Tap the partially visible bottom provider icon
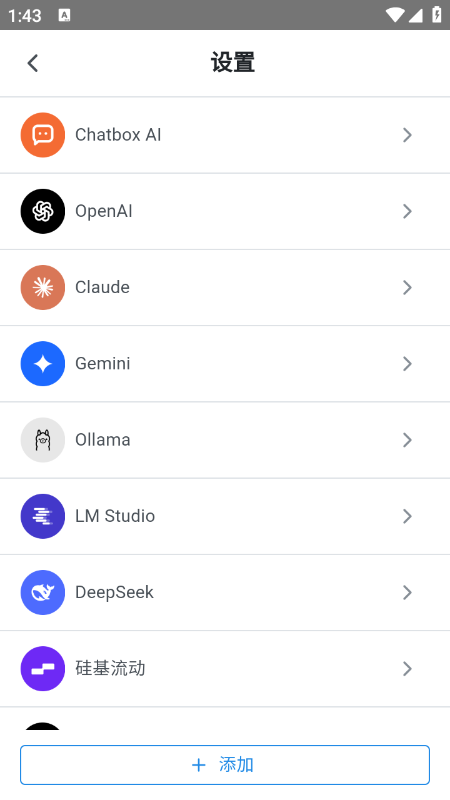The height and width of the screenshot is (800, 450). tap(43, 726)
